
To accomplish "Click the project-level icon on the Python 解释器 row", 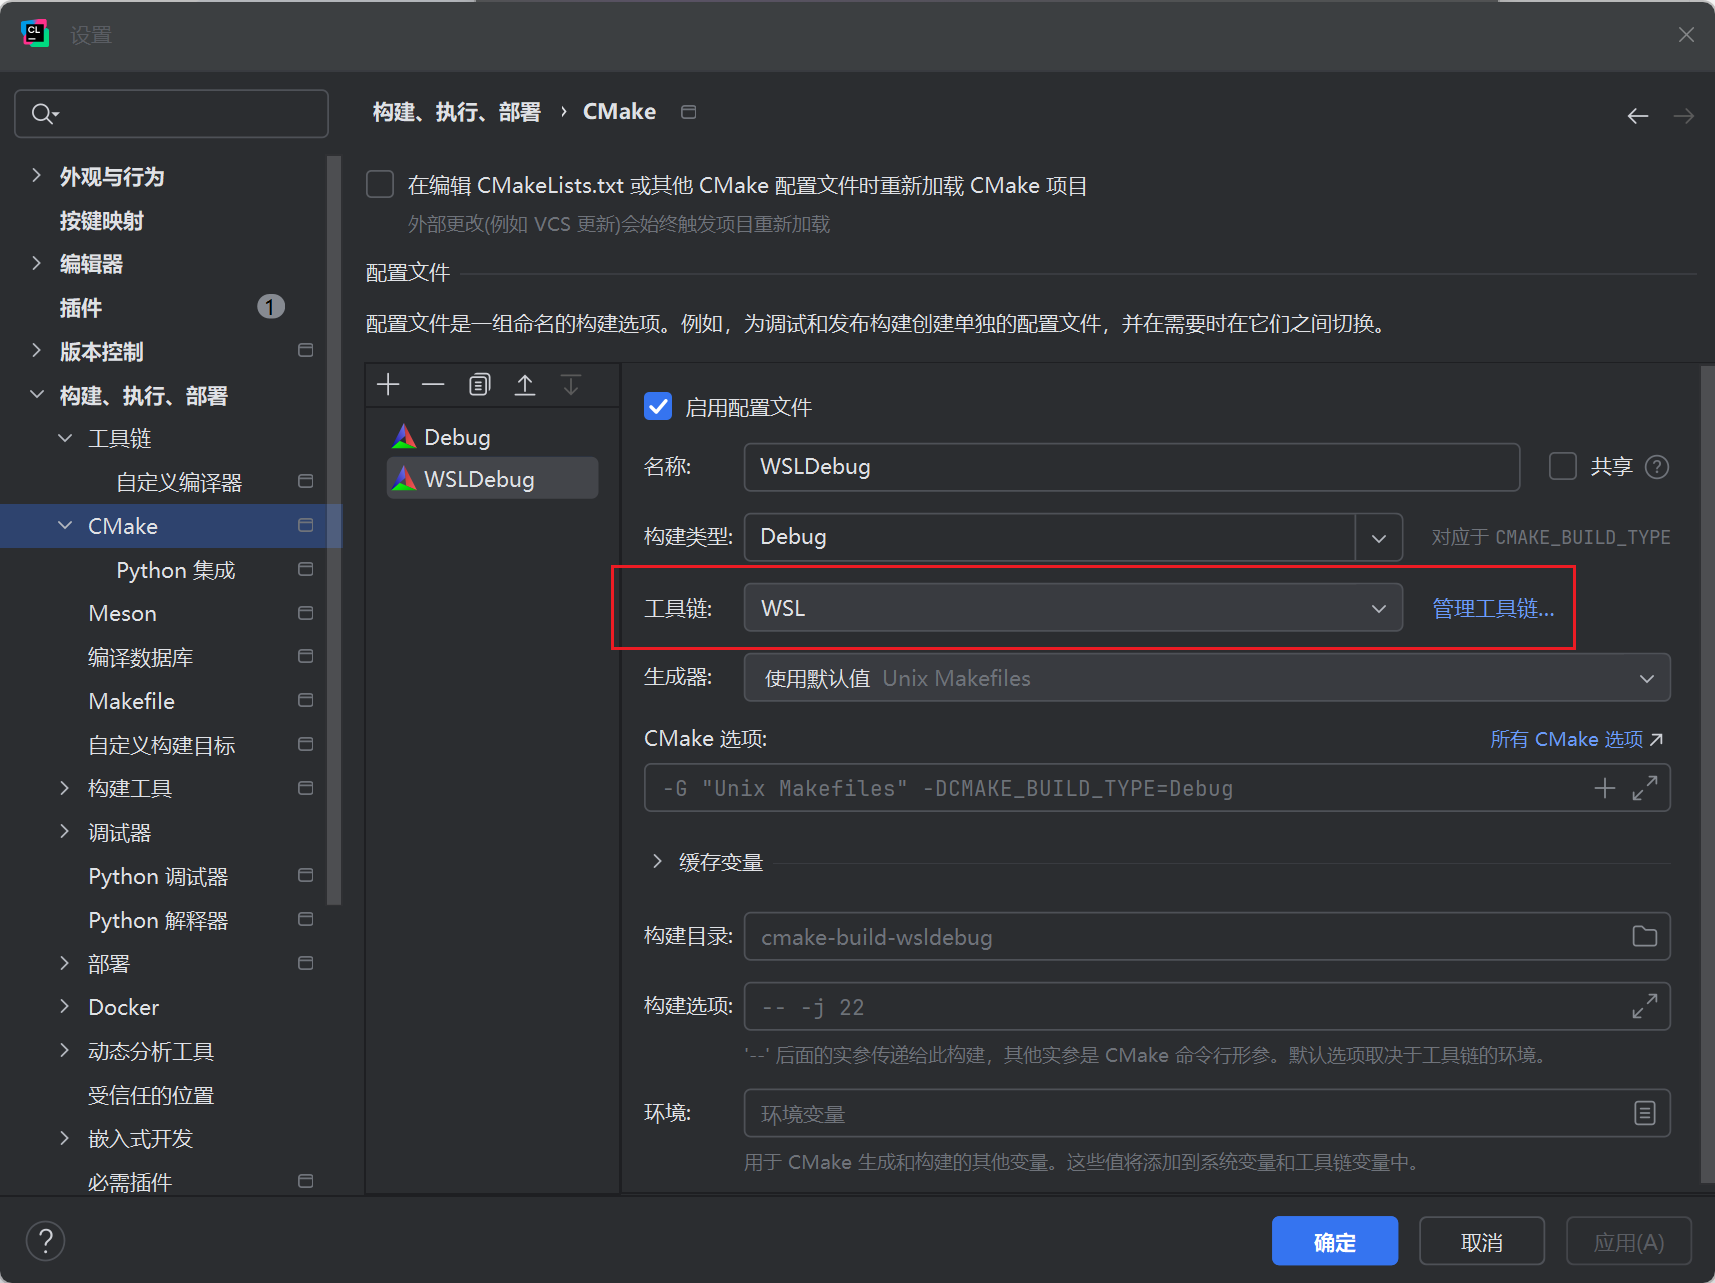I will (306, 919).
